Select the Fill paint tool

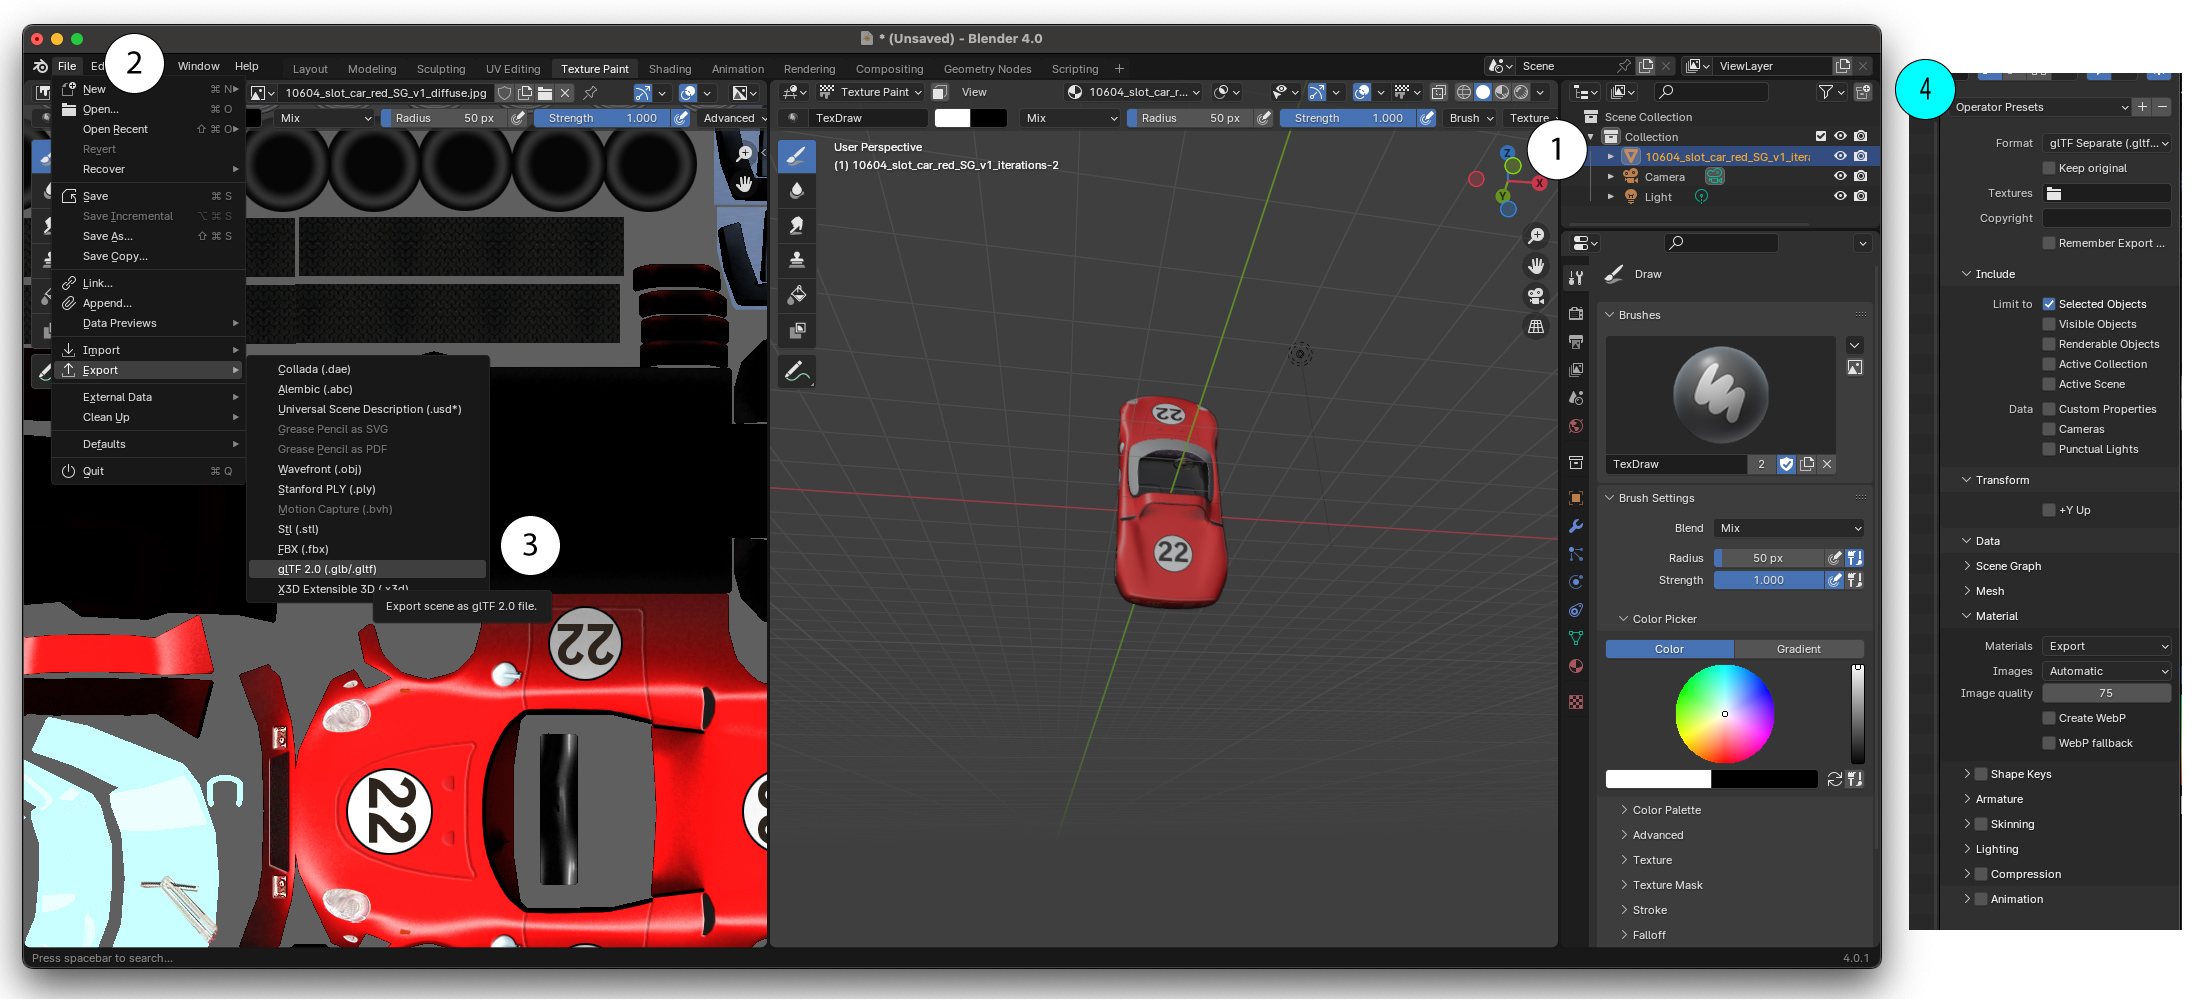click(797, 295)
